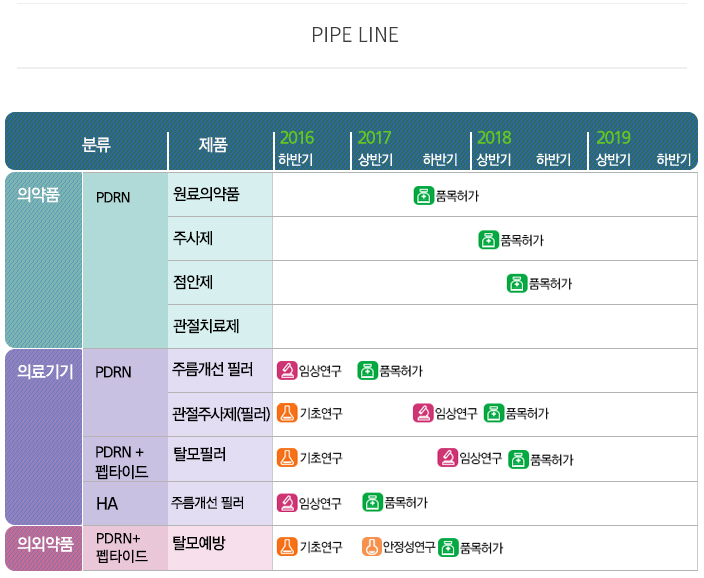Click the 제품 column header
Screen dimensions: 704x578
pyautogui.click(x=213, y=145)
